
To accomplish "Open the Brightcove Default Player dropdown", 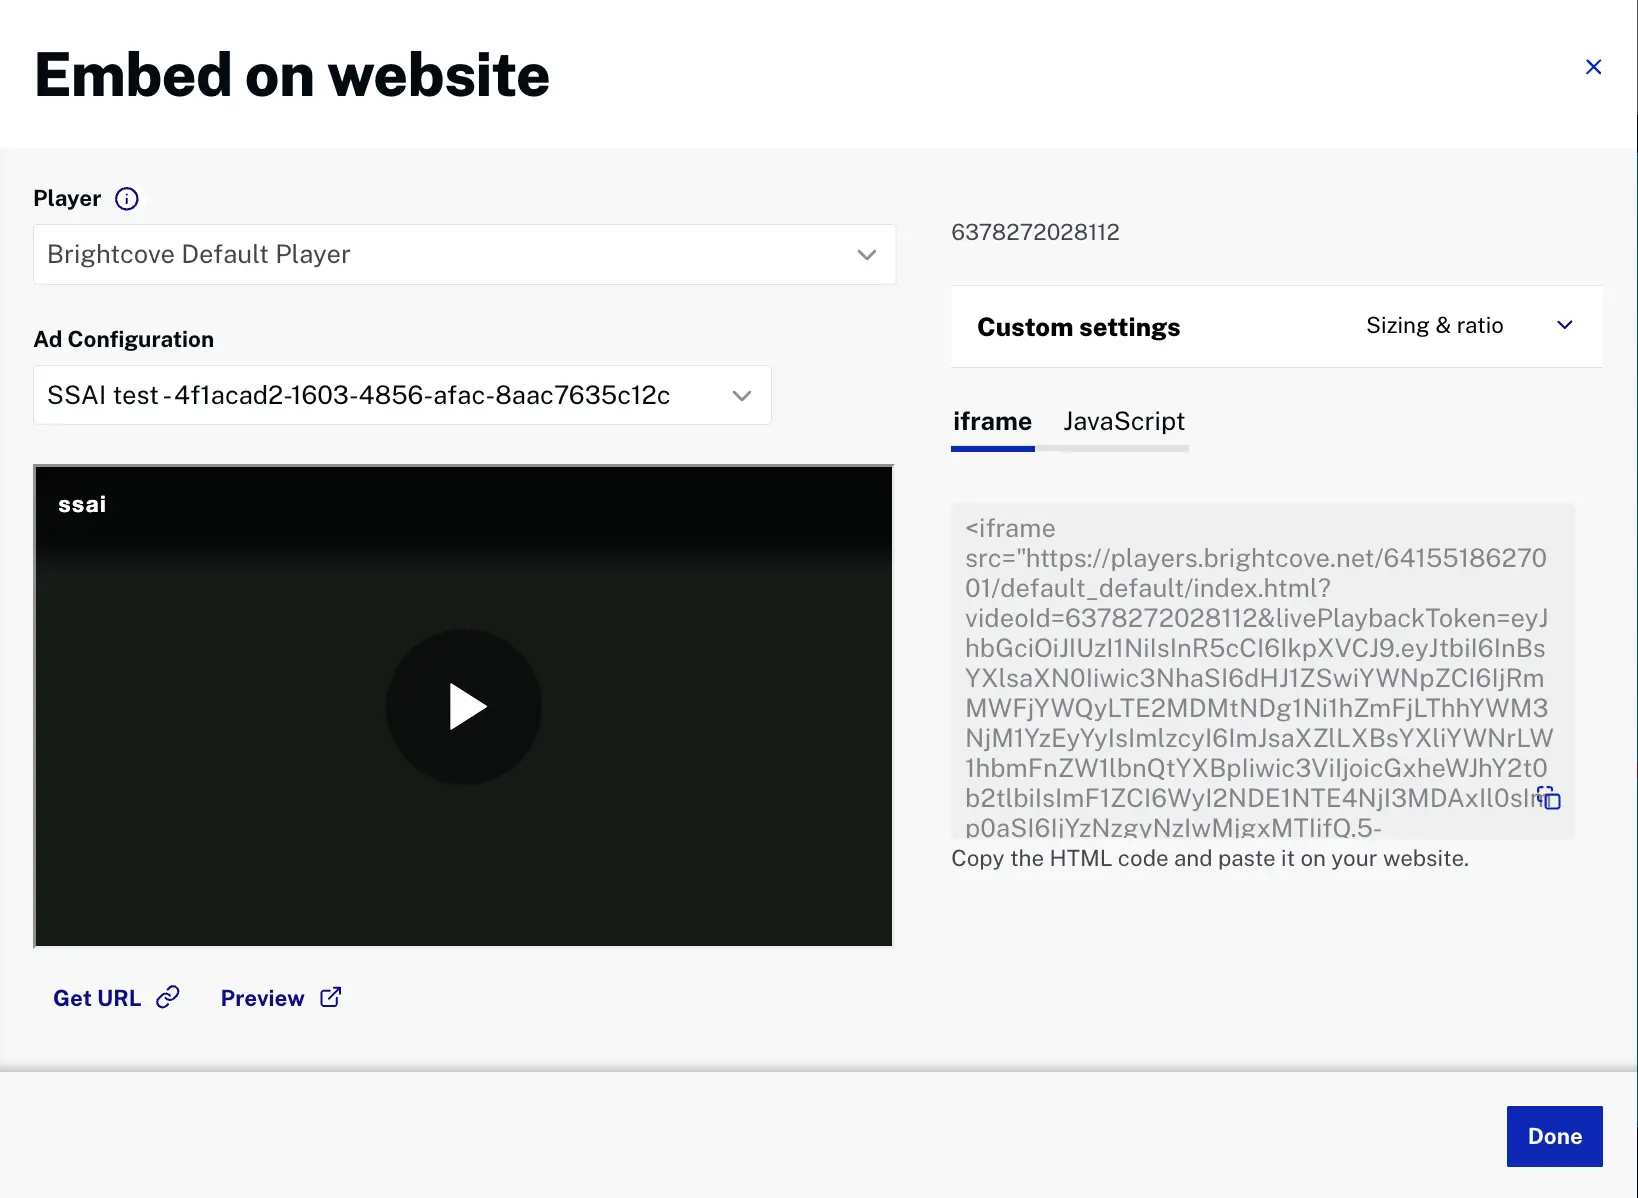I will point(464,254).
